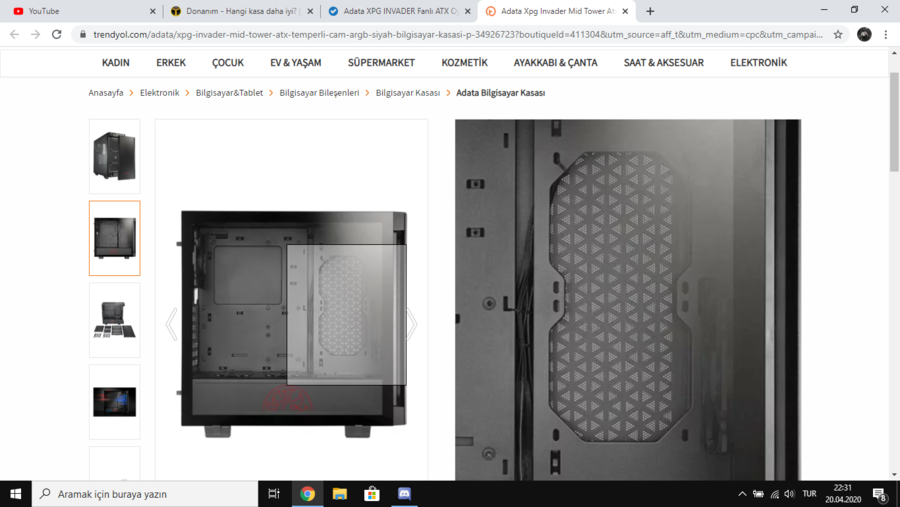The height and width of the screenshot is (507, 900).
Task: Open Microsoft Store from taskbar
Action: 372,494
